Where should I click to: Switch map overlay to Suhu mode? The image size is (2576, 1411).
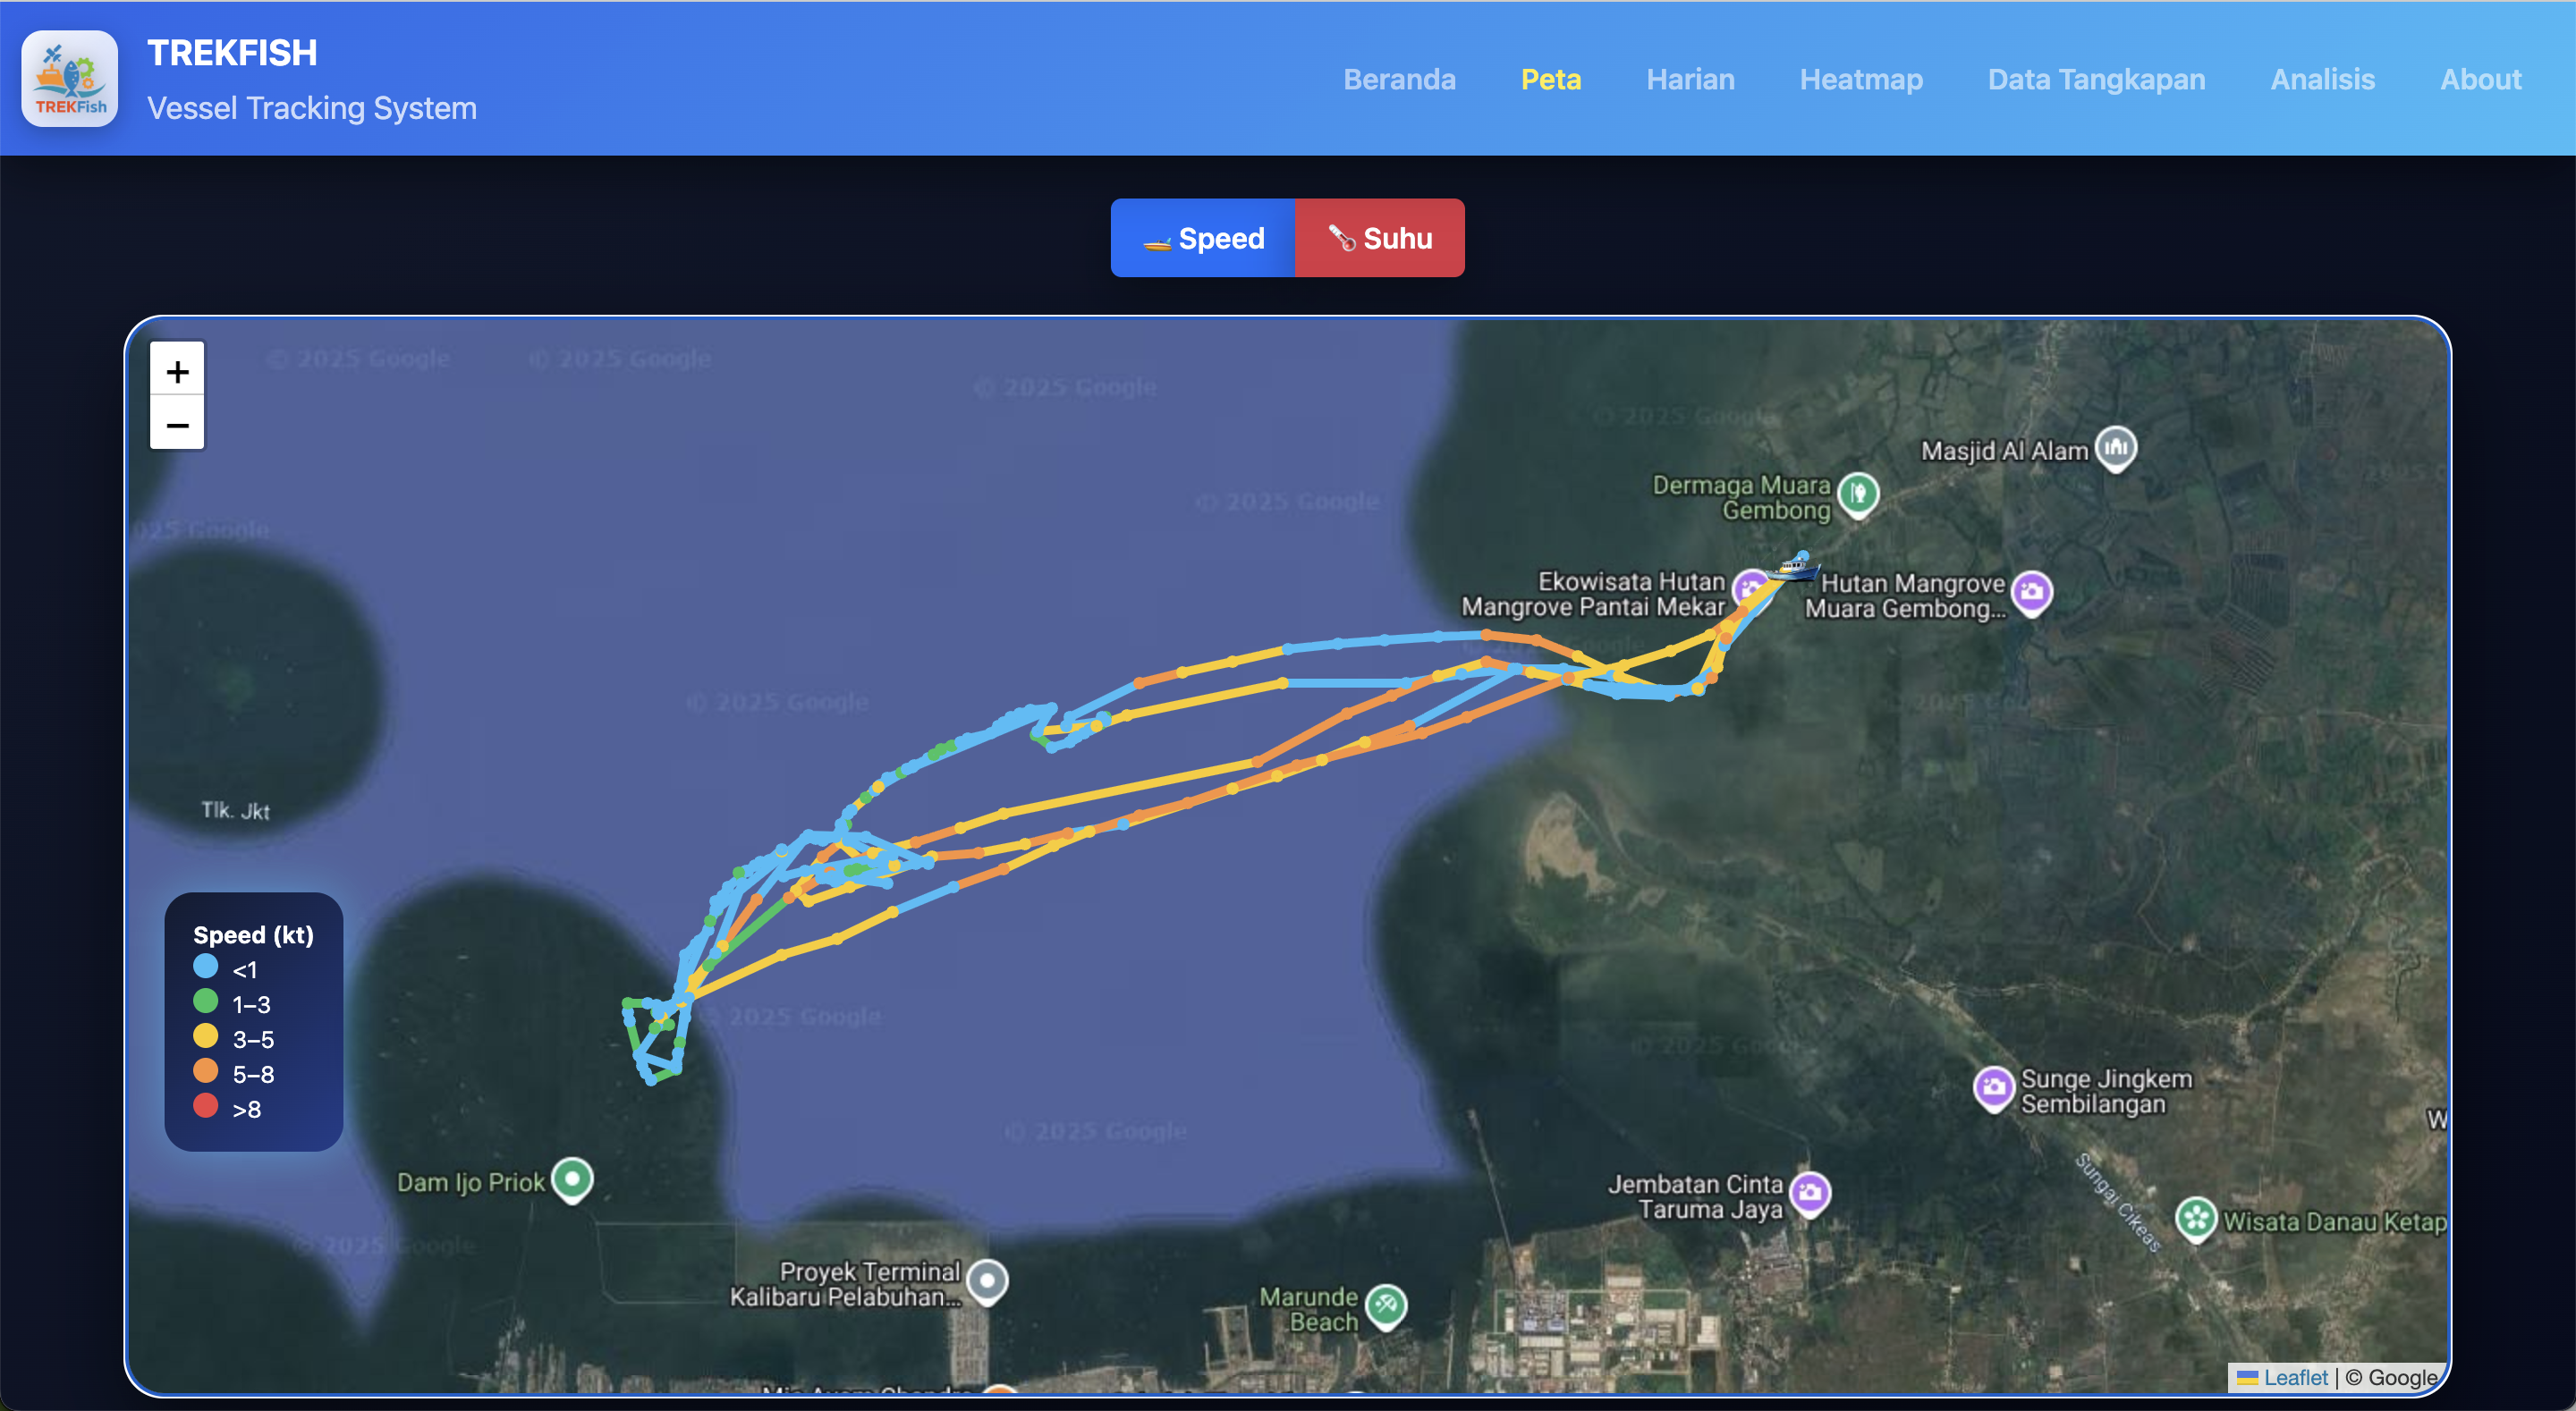[1380, 238]
